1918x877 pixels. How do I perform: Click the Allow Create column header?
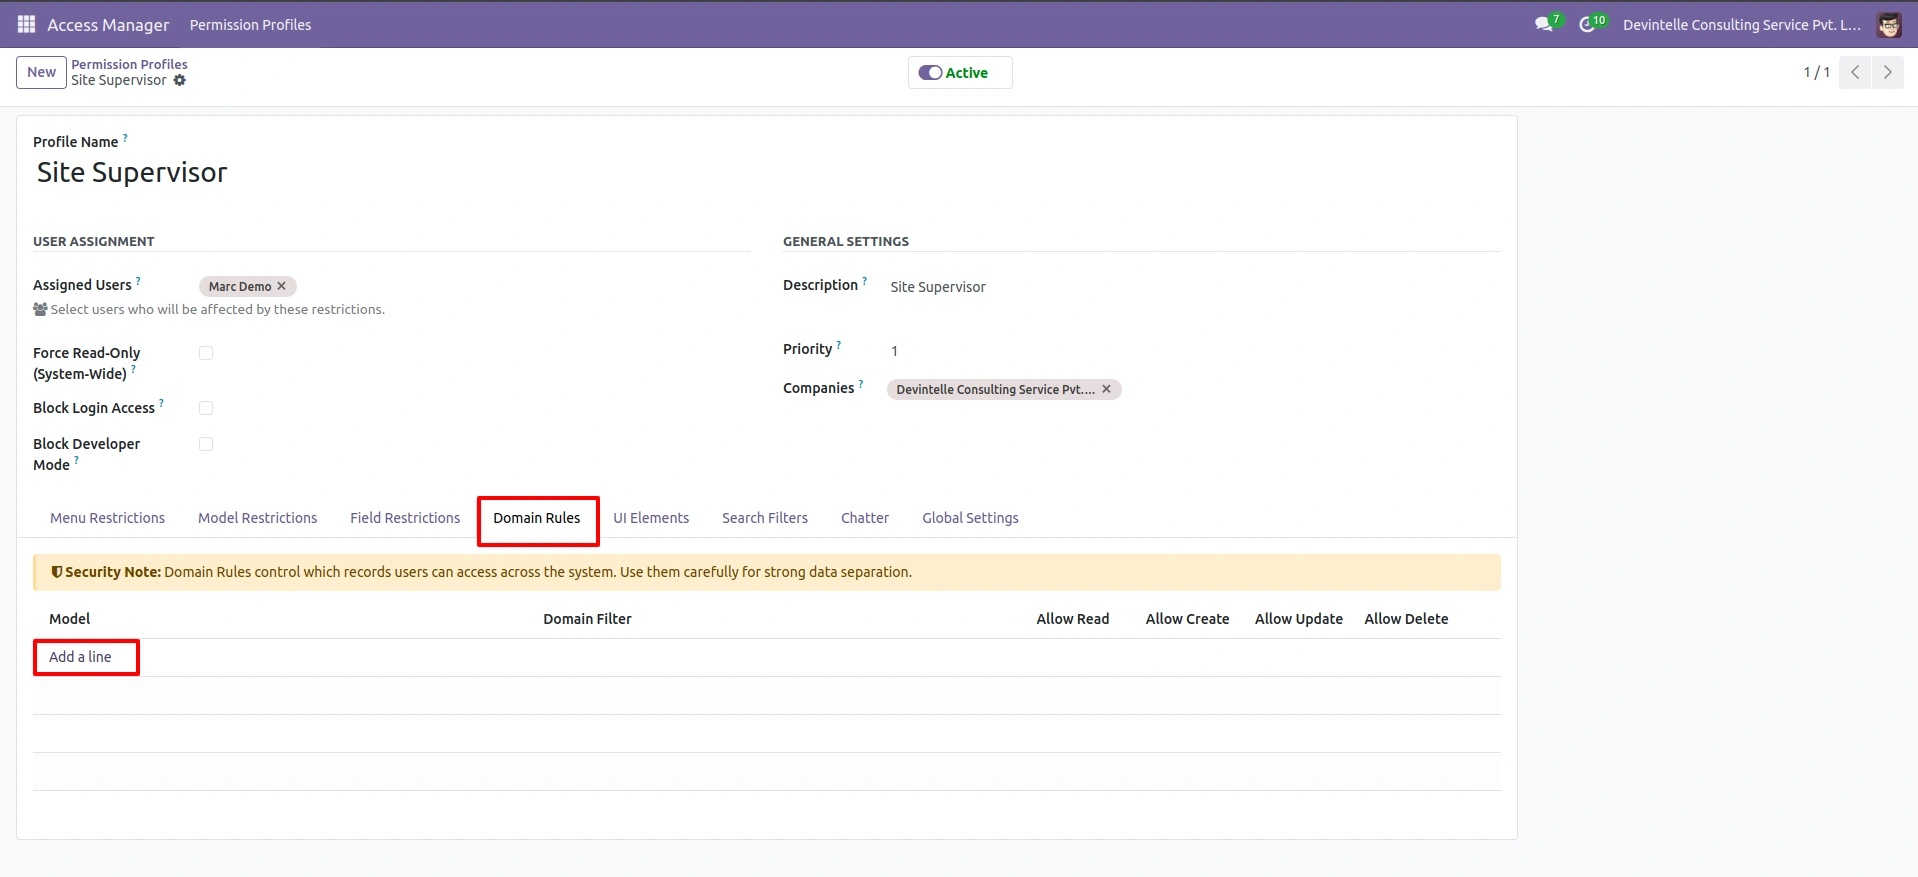(1187, 619)
